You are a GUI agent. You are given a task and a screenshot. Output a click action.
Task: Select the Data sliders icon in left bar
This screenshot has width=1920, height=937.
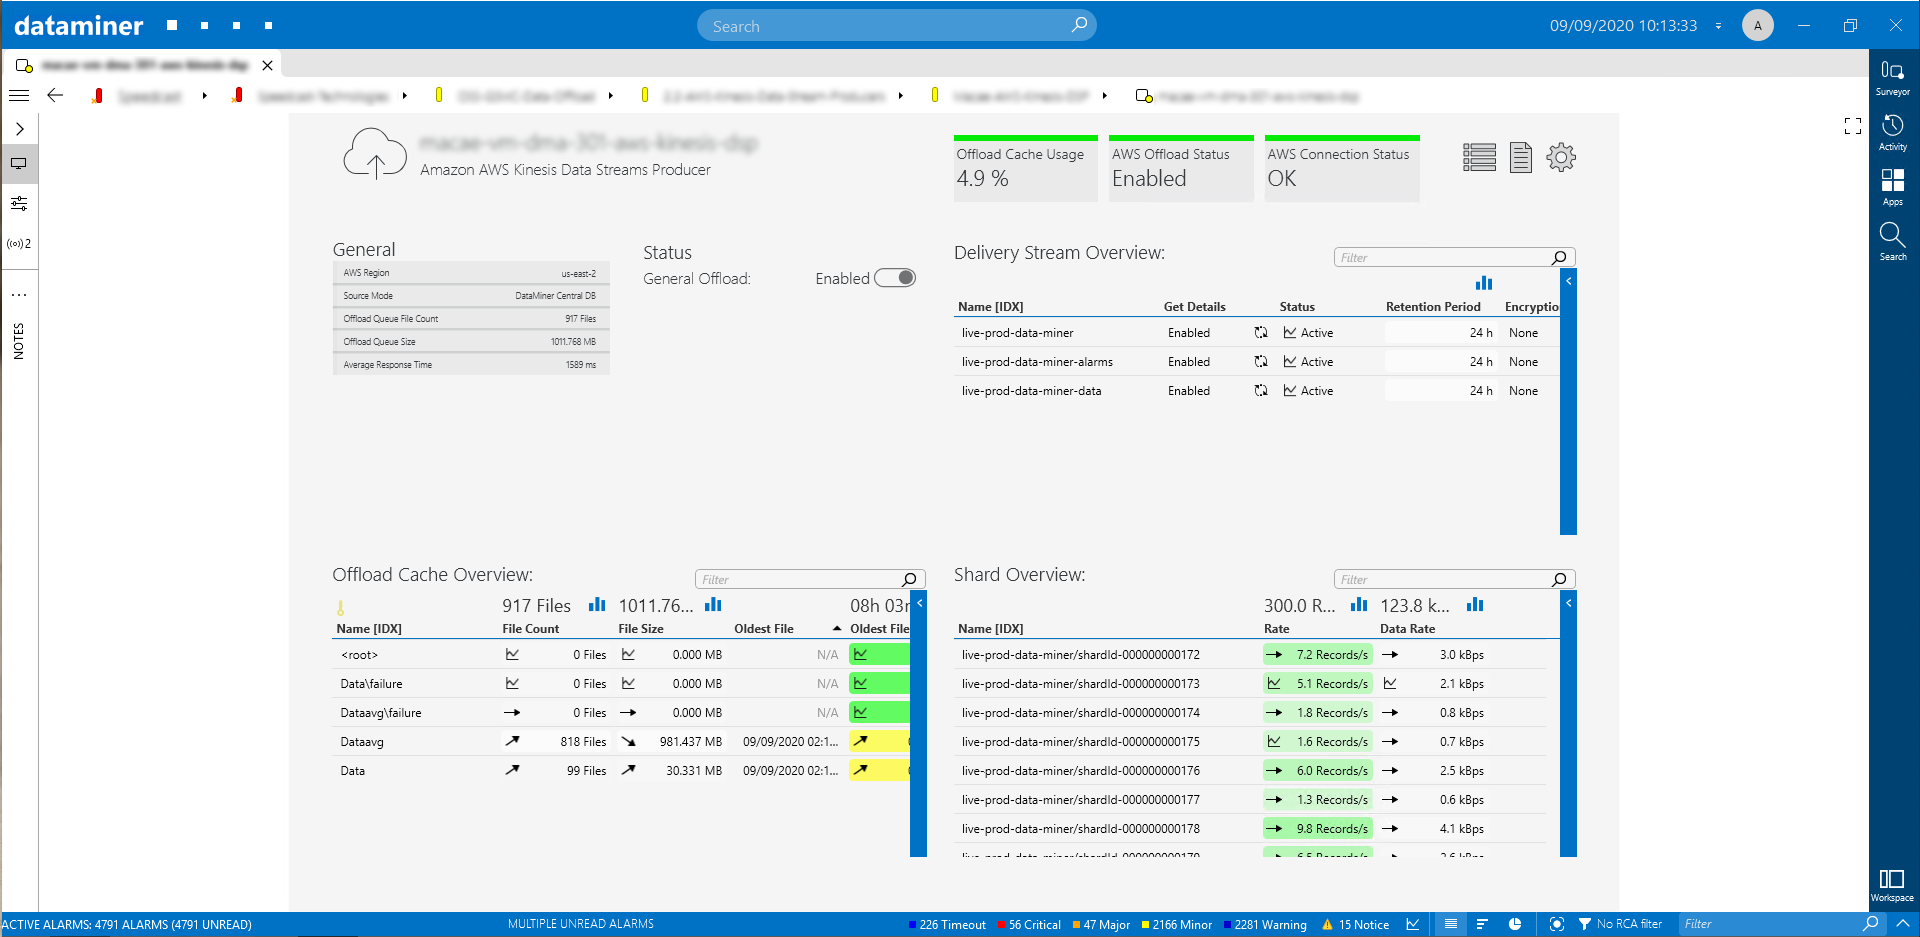coord(19,204)
